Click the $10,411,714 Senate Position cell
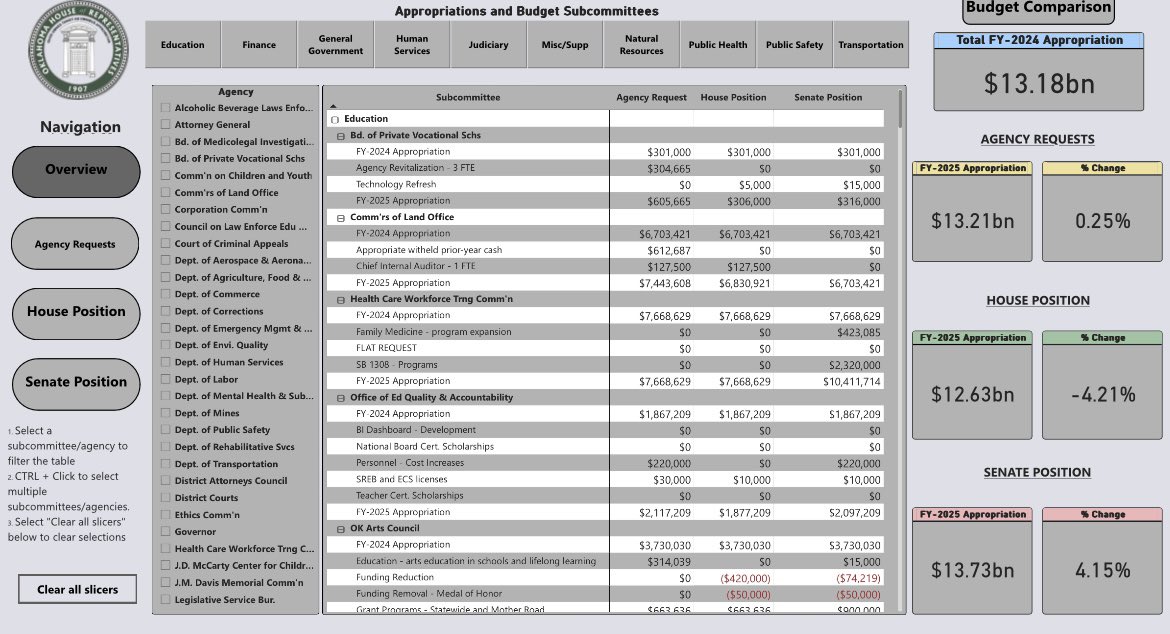 851,382
